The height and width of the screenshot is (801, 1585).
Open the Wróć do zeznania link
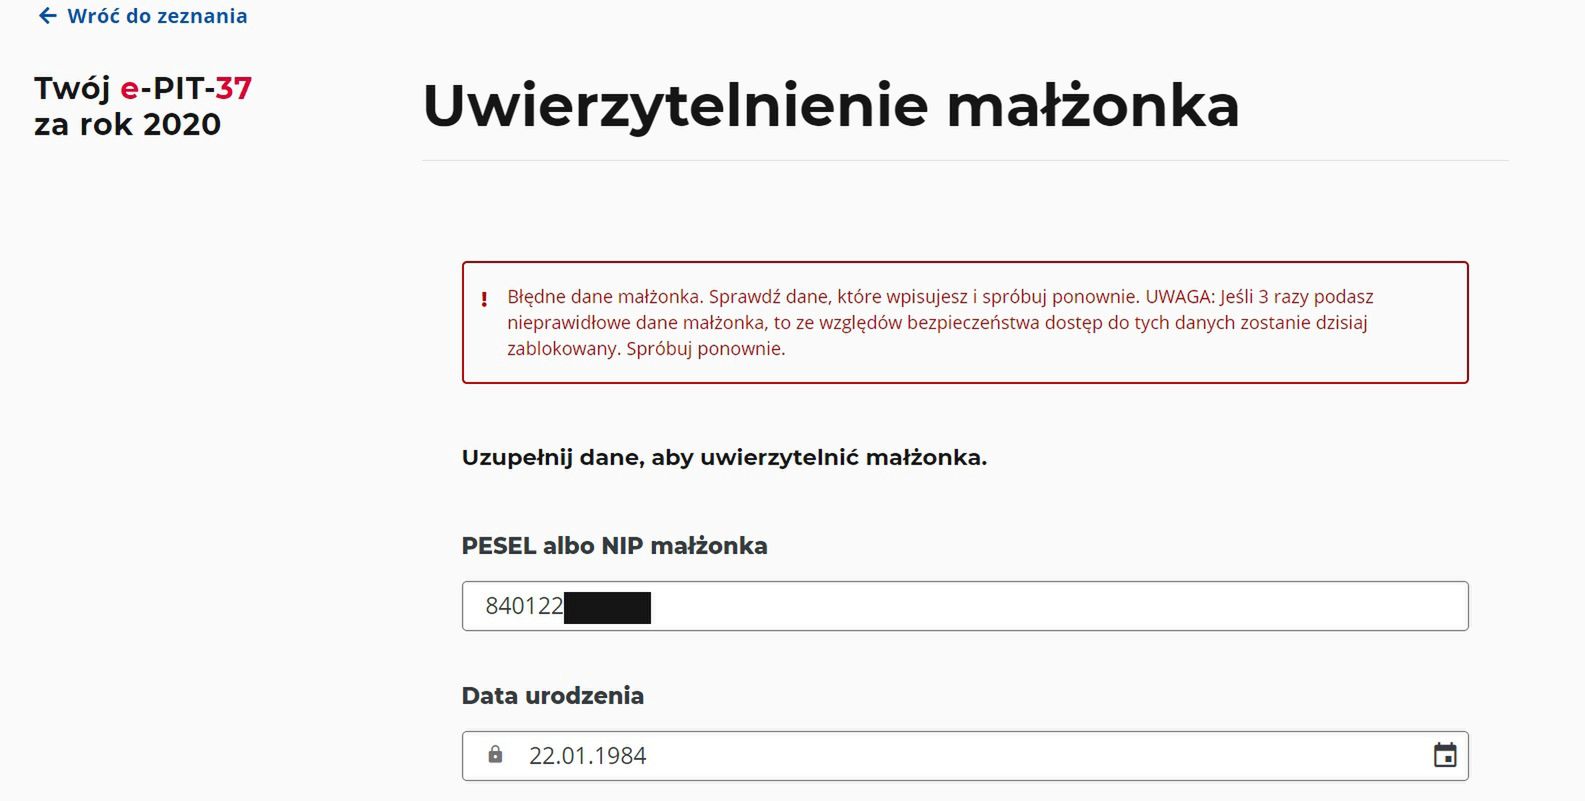[155, 15]
